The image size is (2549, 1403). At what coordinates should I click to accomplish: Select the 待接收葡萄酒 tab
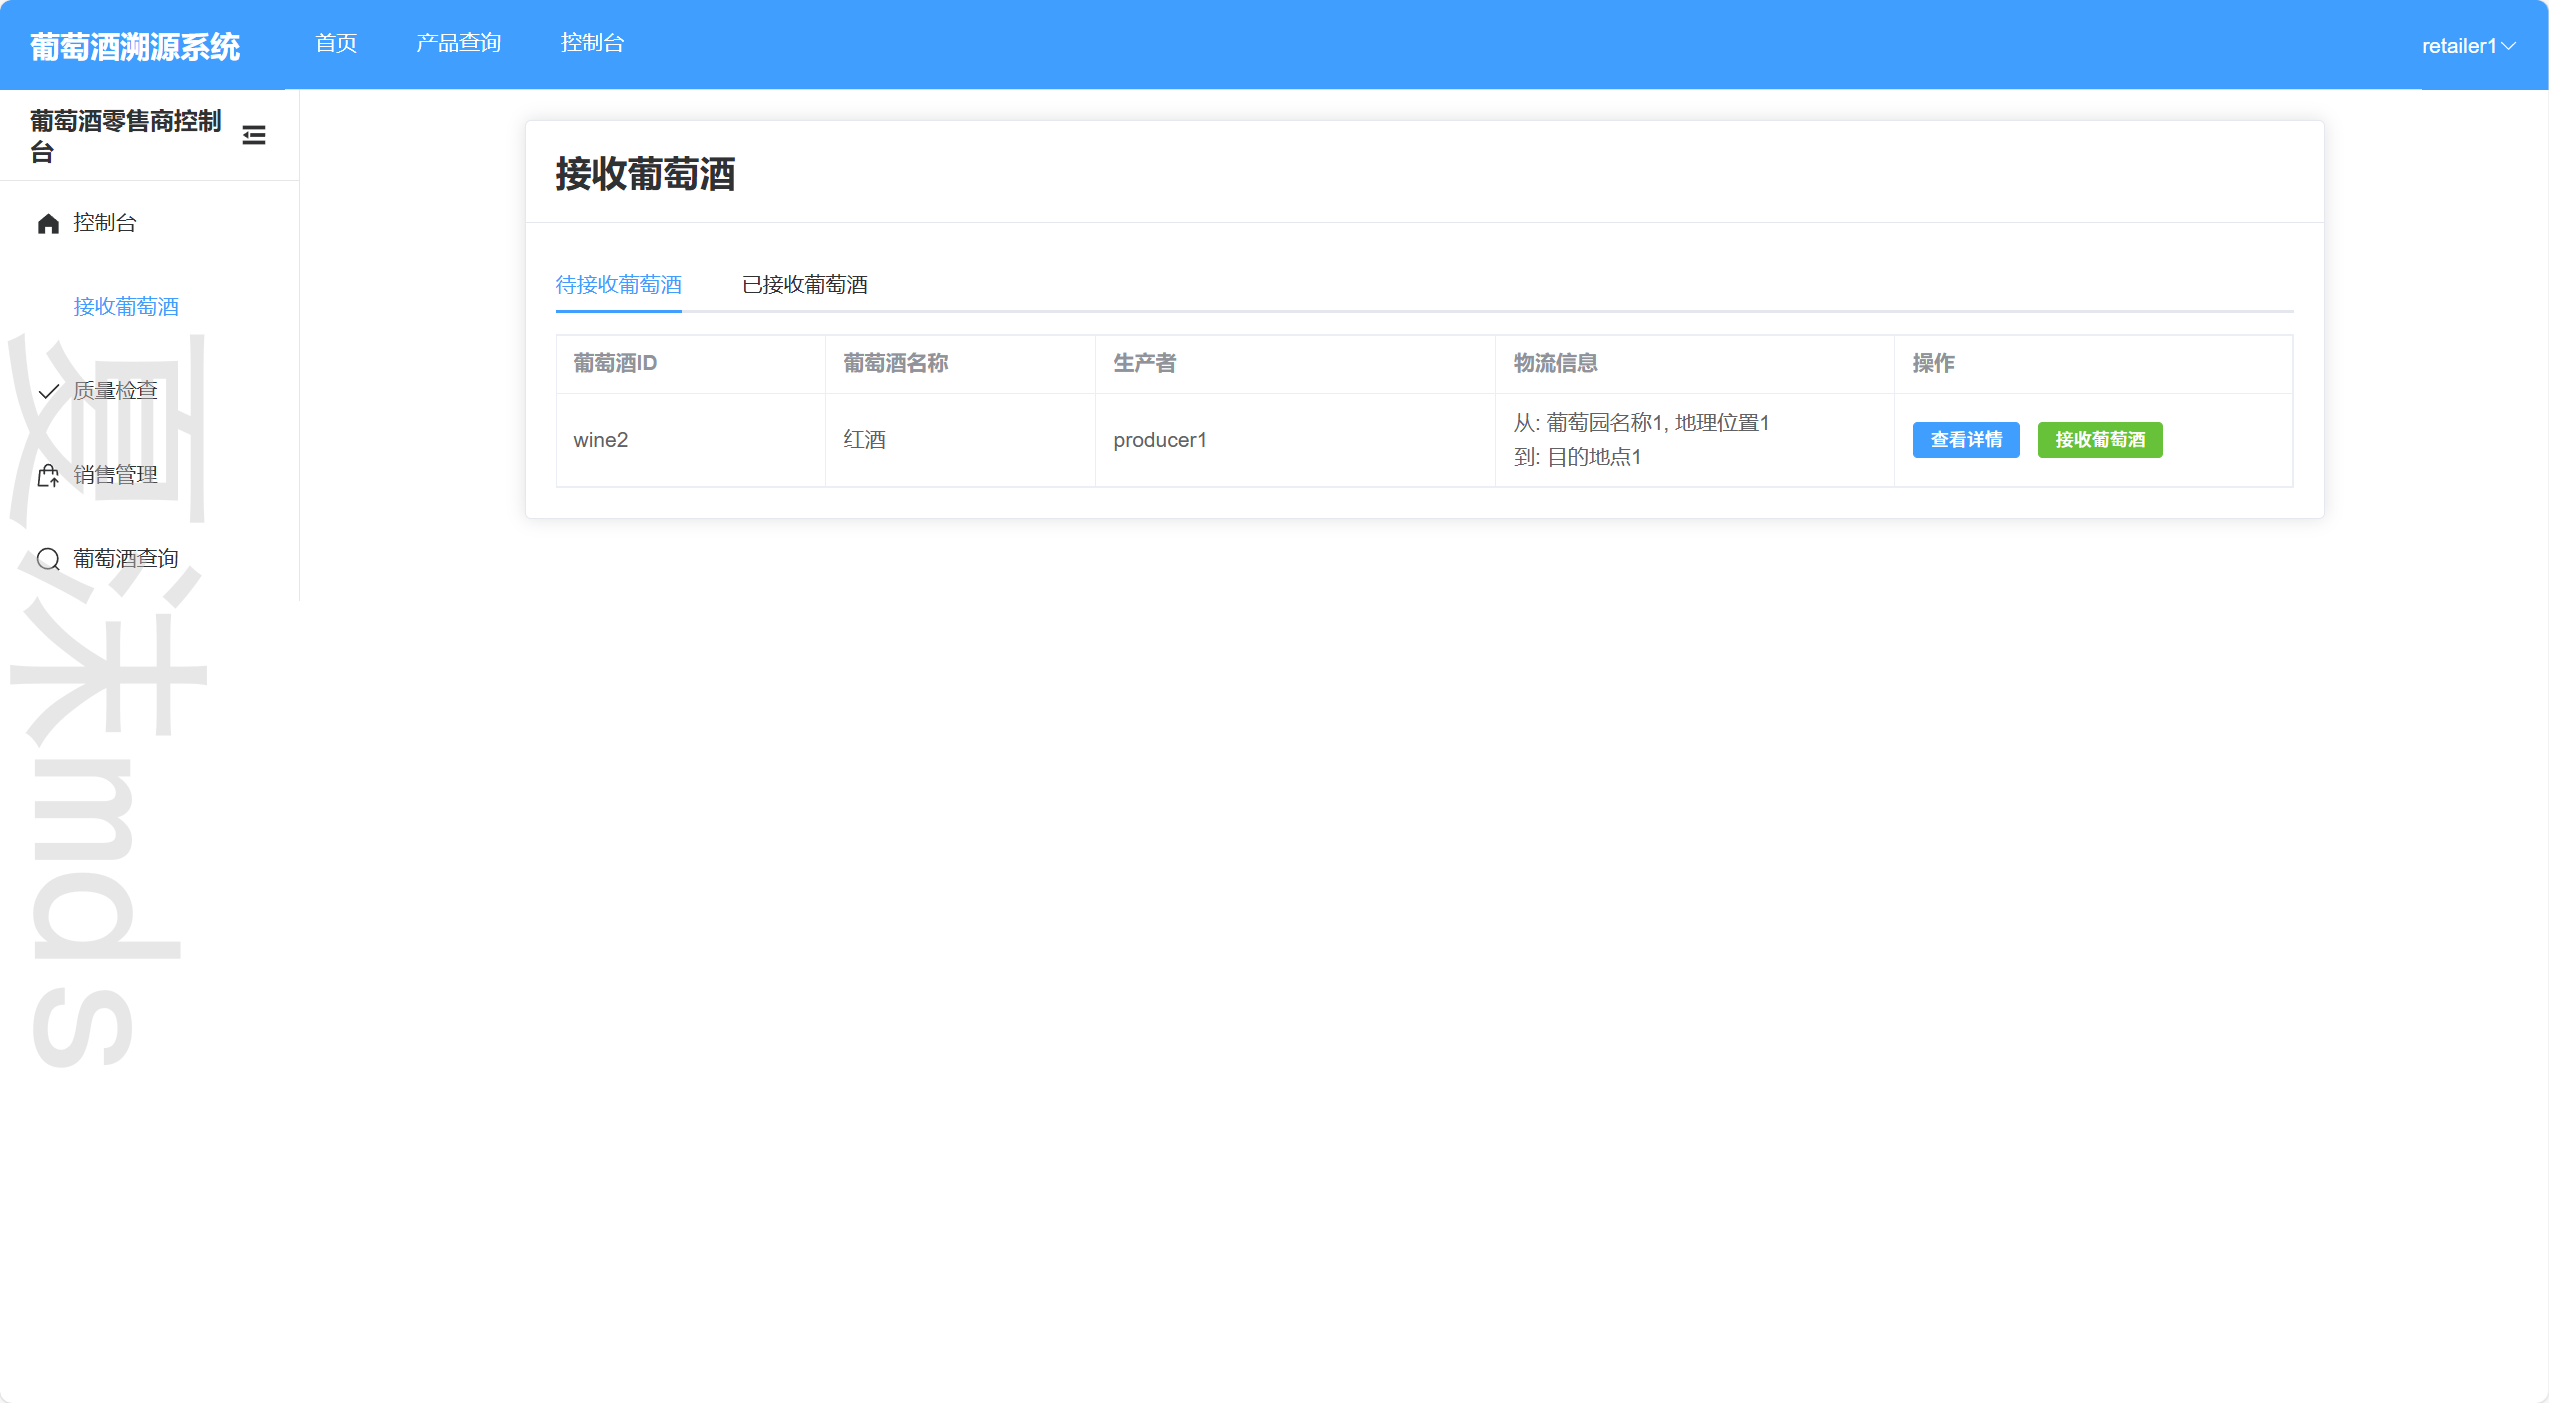click(618, 285)
